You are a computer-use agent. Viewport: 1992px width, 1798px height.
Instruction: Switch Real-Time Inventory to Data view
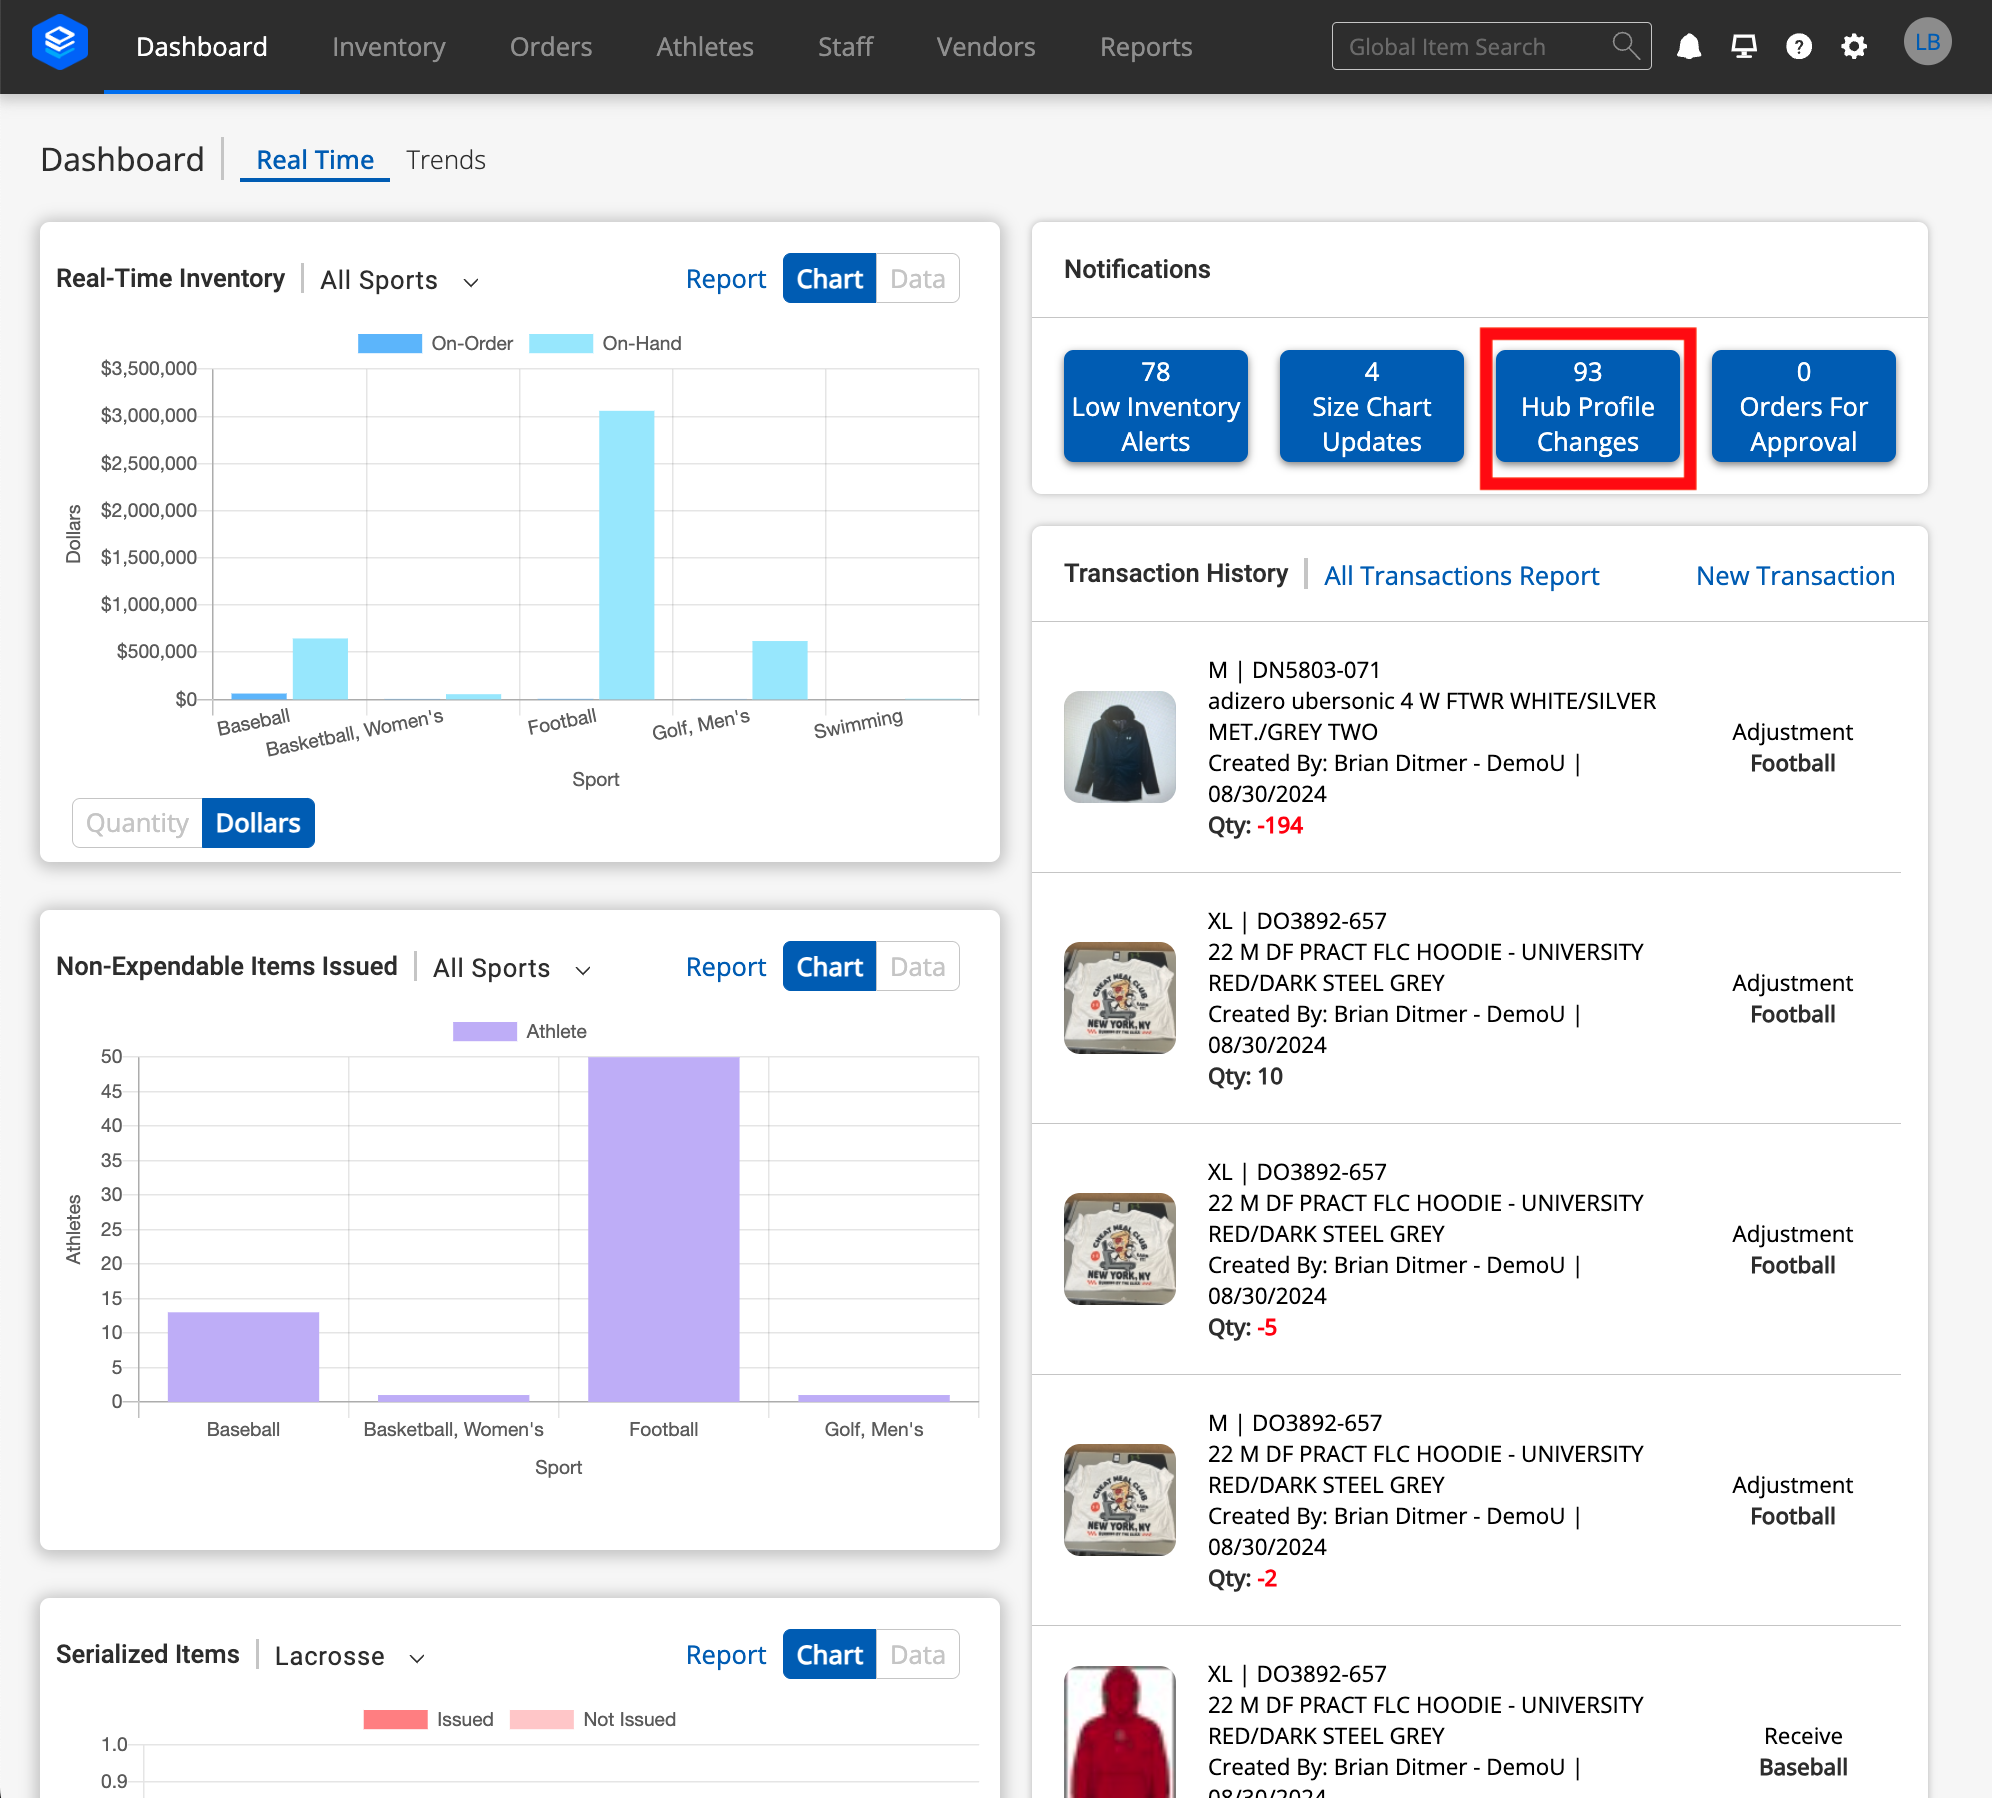(x=916, y=278)
